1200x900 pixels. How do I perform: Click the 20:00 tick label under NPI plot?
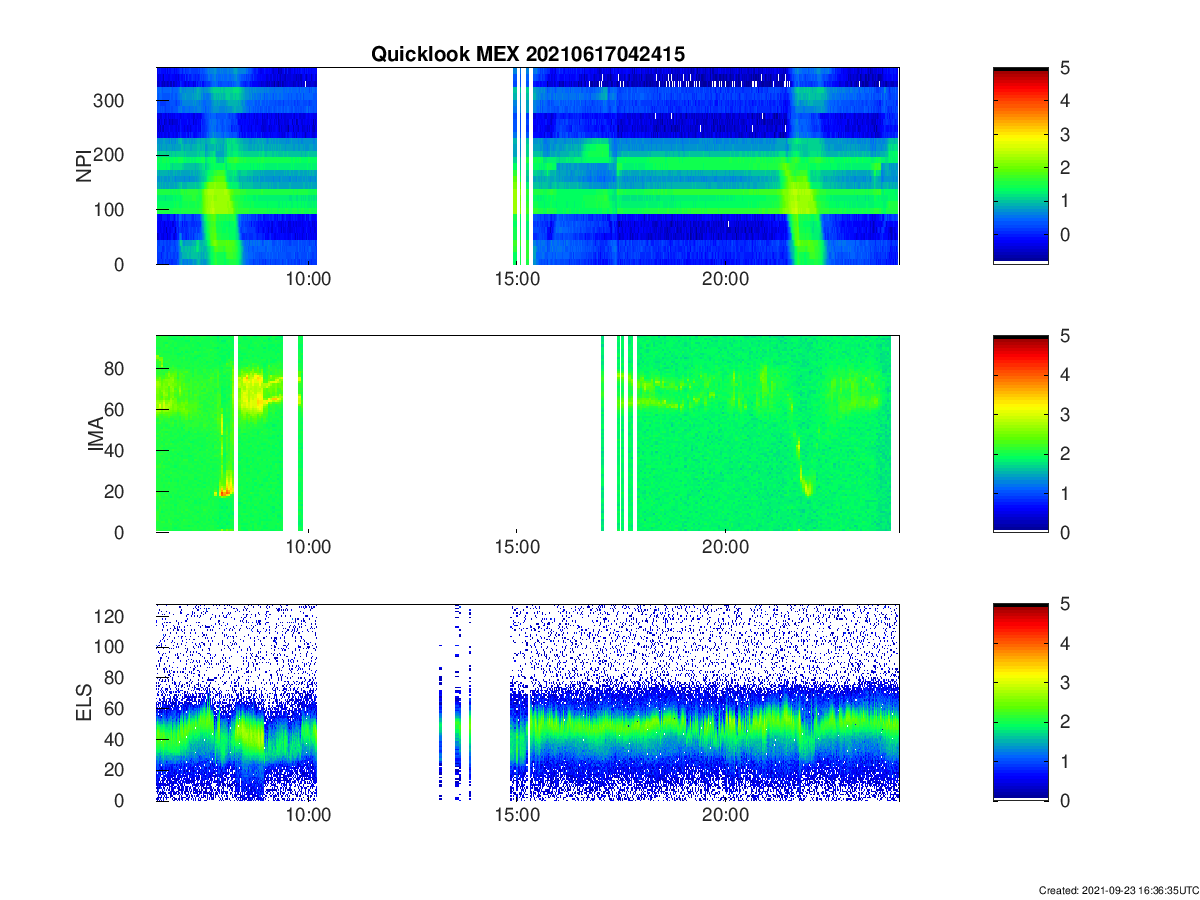click(x=725, y=279)
